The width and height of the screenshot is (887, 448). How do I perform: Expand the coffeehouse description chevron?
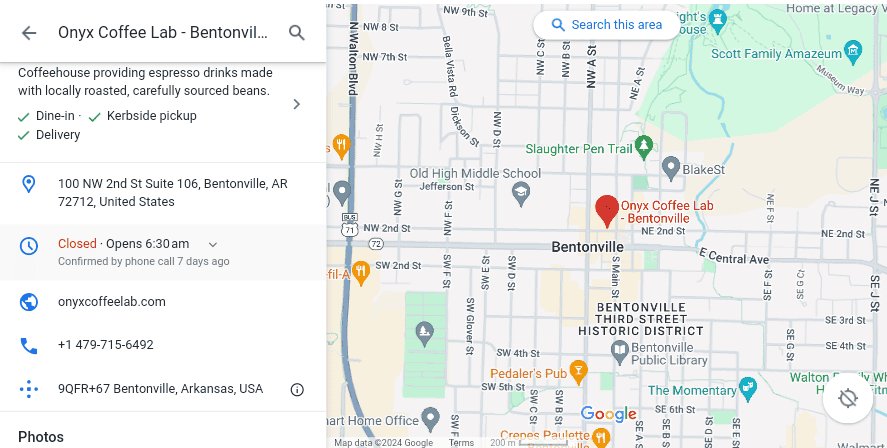coord(296,104)
